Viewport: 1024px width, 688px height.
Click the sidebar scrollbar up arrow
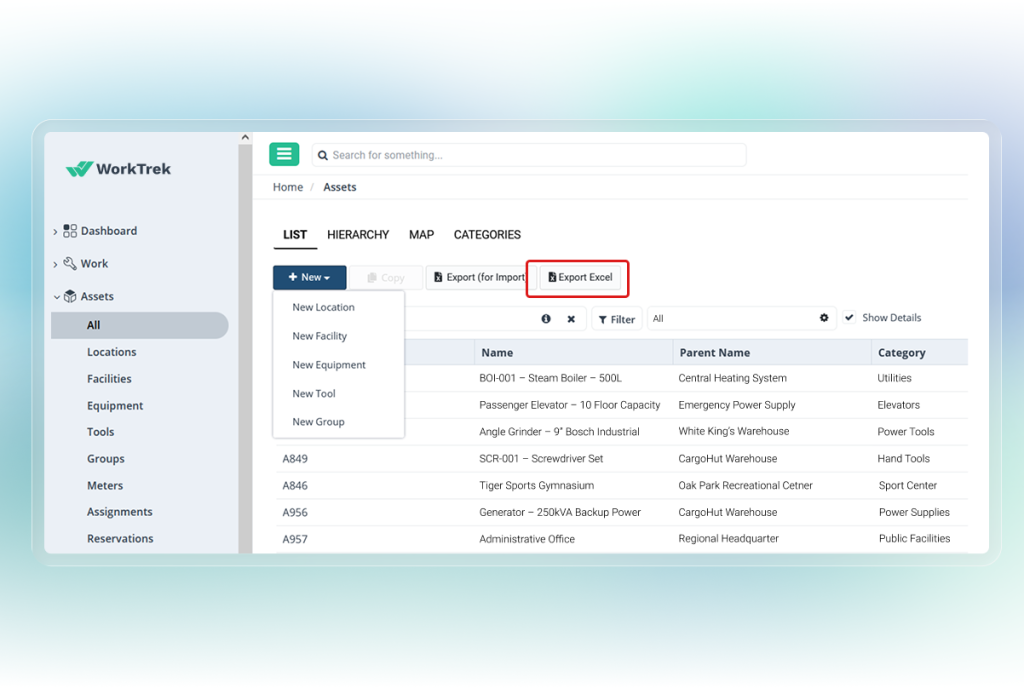tap(245, 138)
